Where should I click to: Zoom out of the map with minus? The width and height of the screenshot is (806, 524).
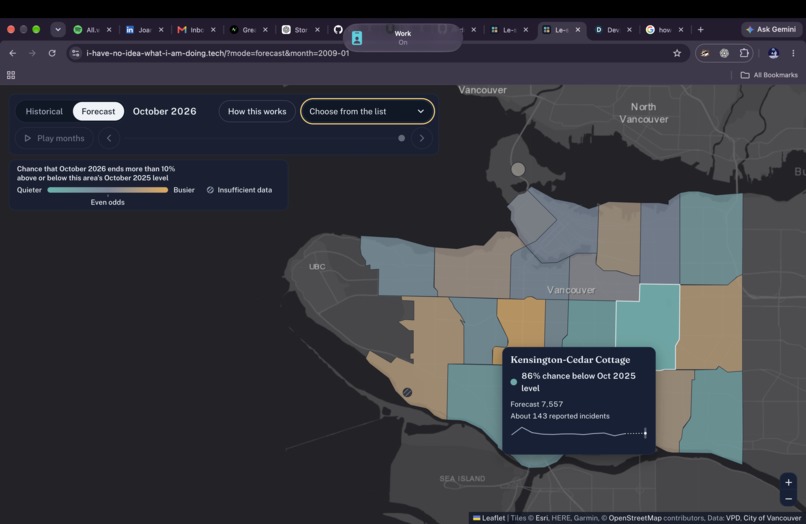pyautogui.click(x=788, y=499)
